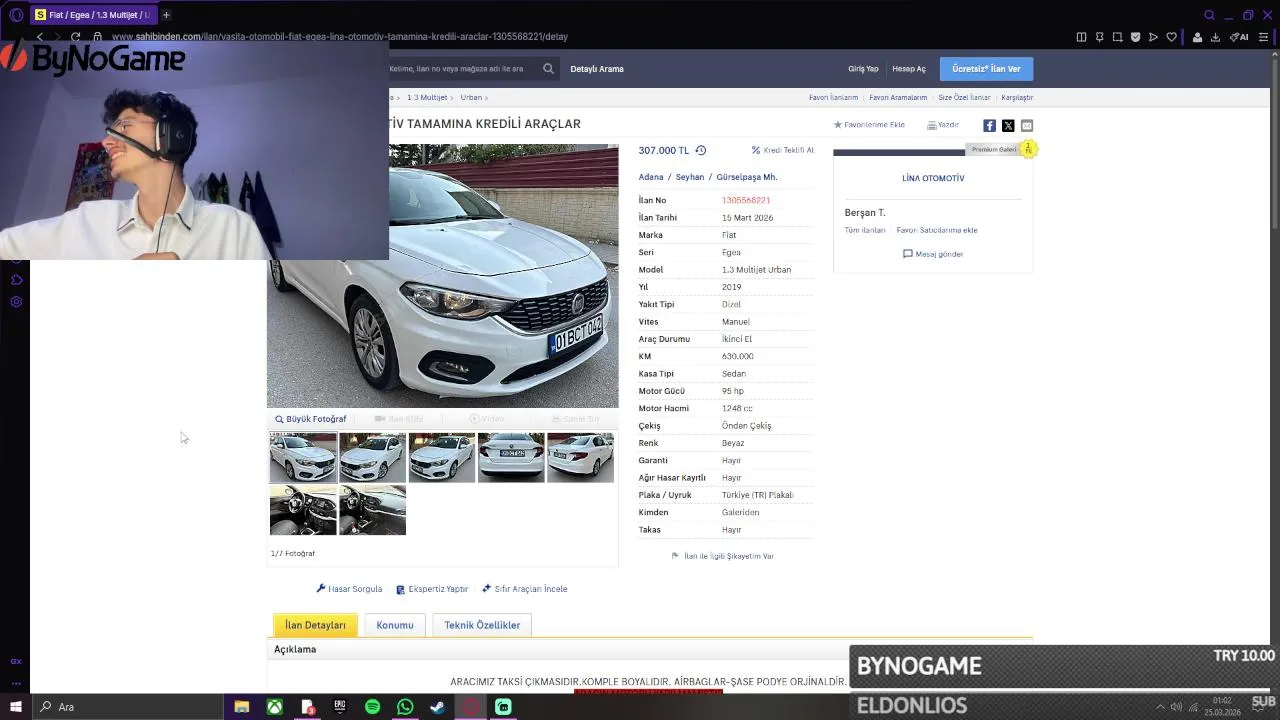Open the snapshot tool icon in toolbar
The height and width of the screenshot is (720, 1280).
pyautogui.click(x=1117, y=37)
